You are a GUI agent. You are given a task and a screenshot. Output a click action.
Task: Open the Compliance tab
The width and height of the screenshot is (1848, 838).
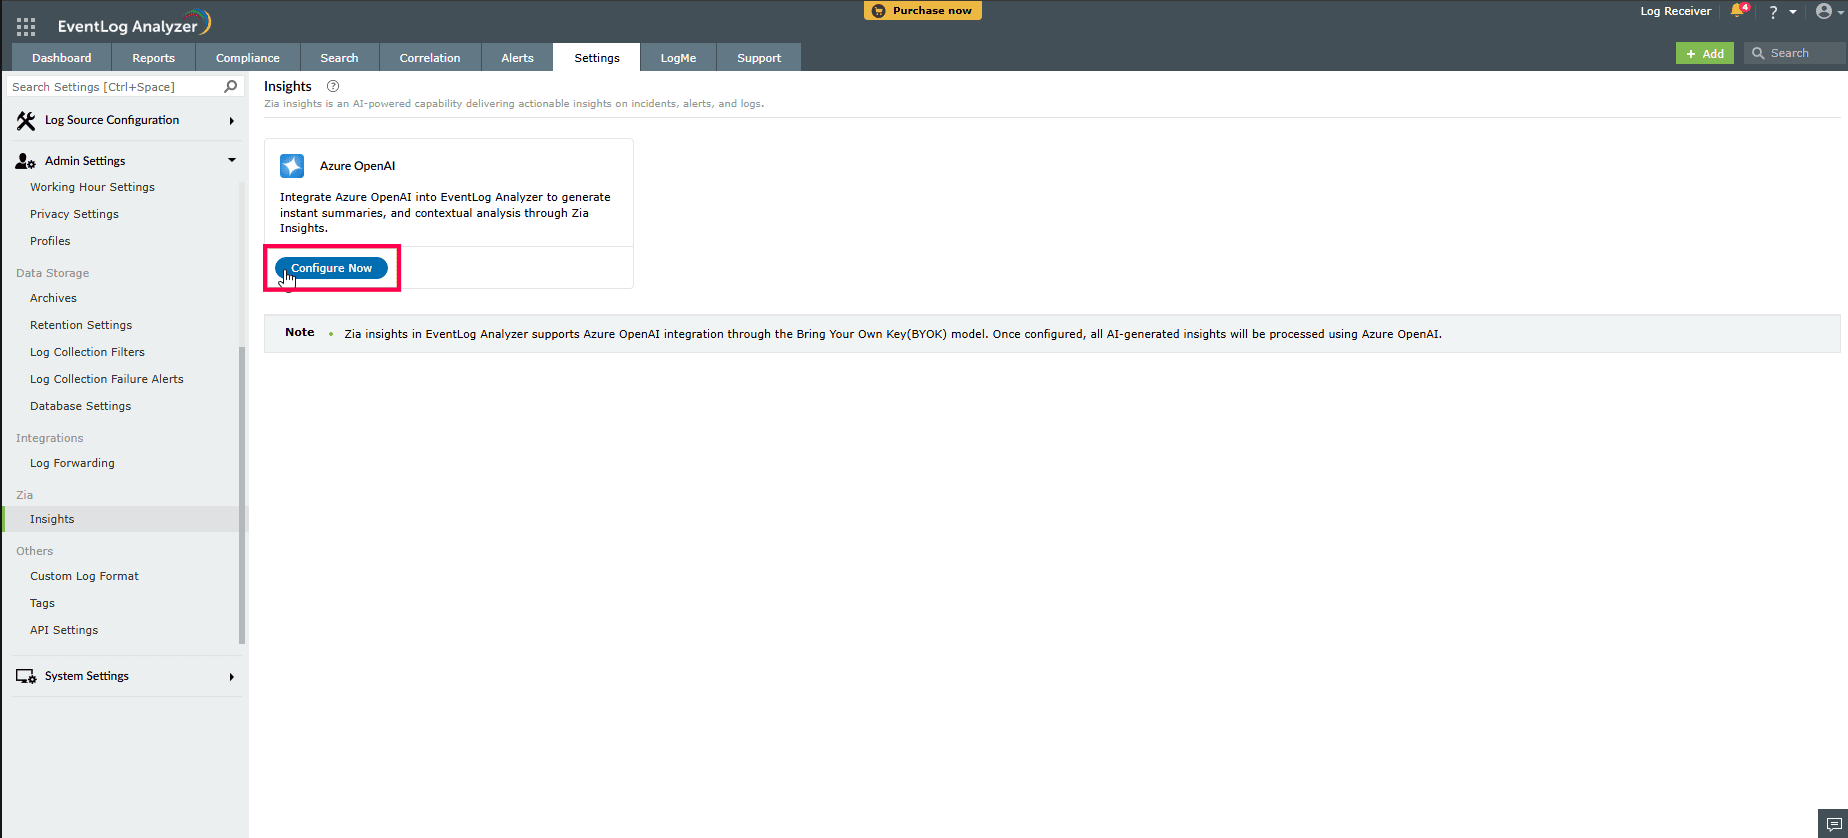coord(248,57)
